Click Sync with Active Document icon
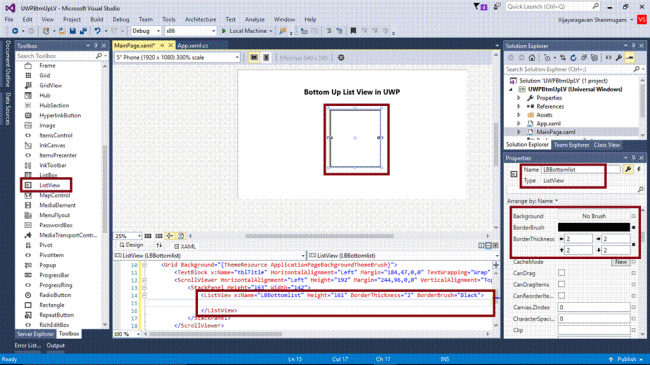 [x=563, y=58]
